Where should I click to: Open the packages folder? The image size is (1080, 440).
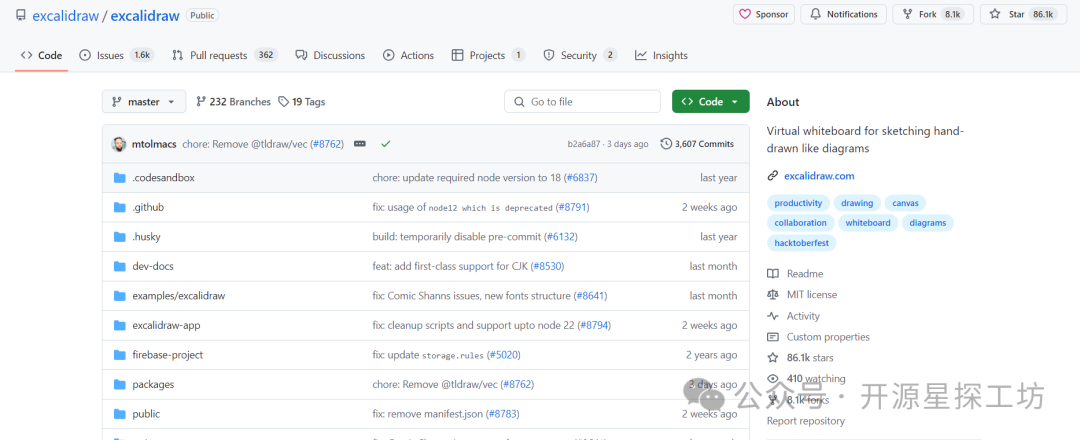tap(153, 384)
